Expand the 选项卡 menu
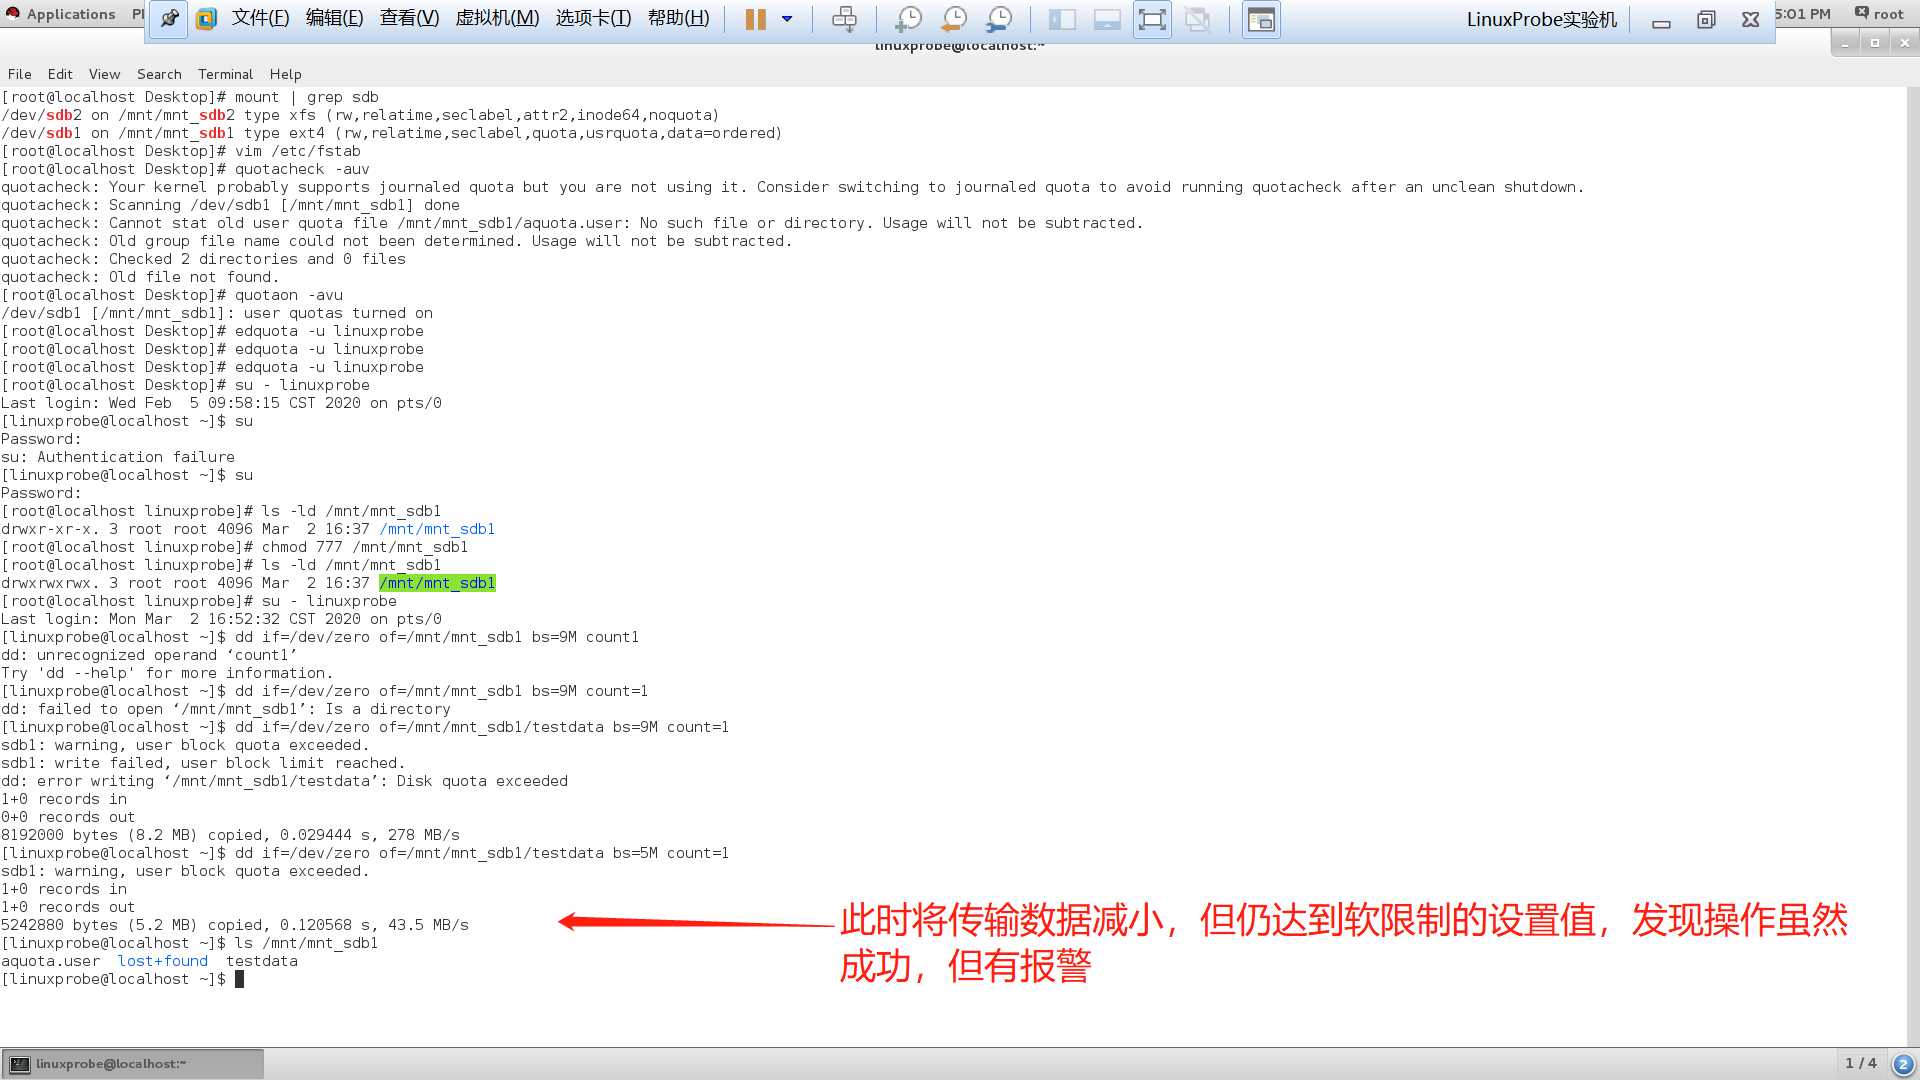 (592, 17)
